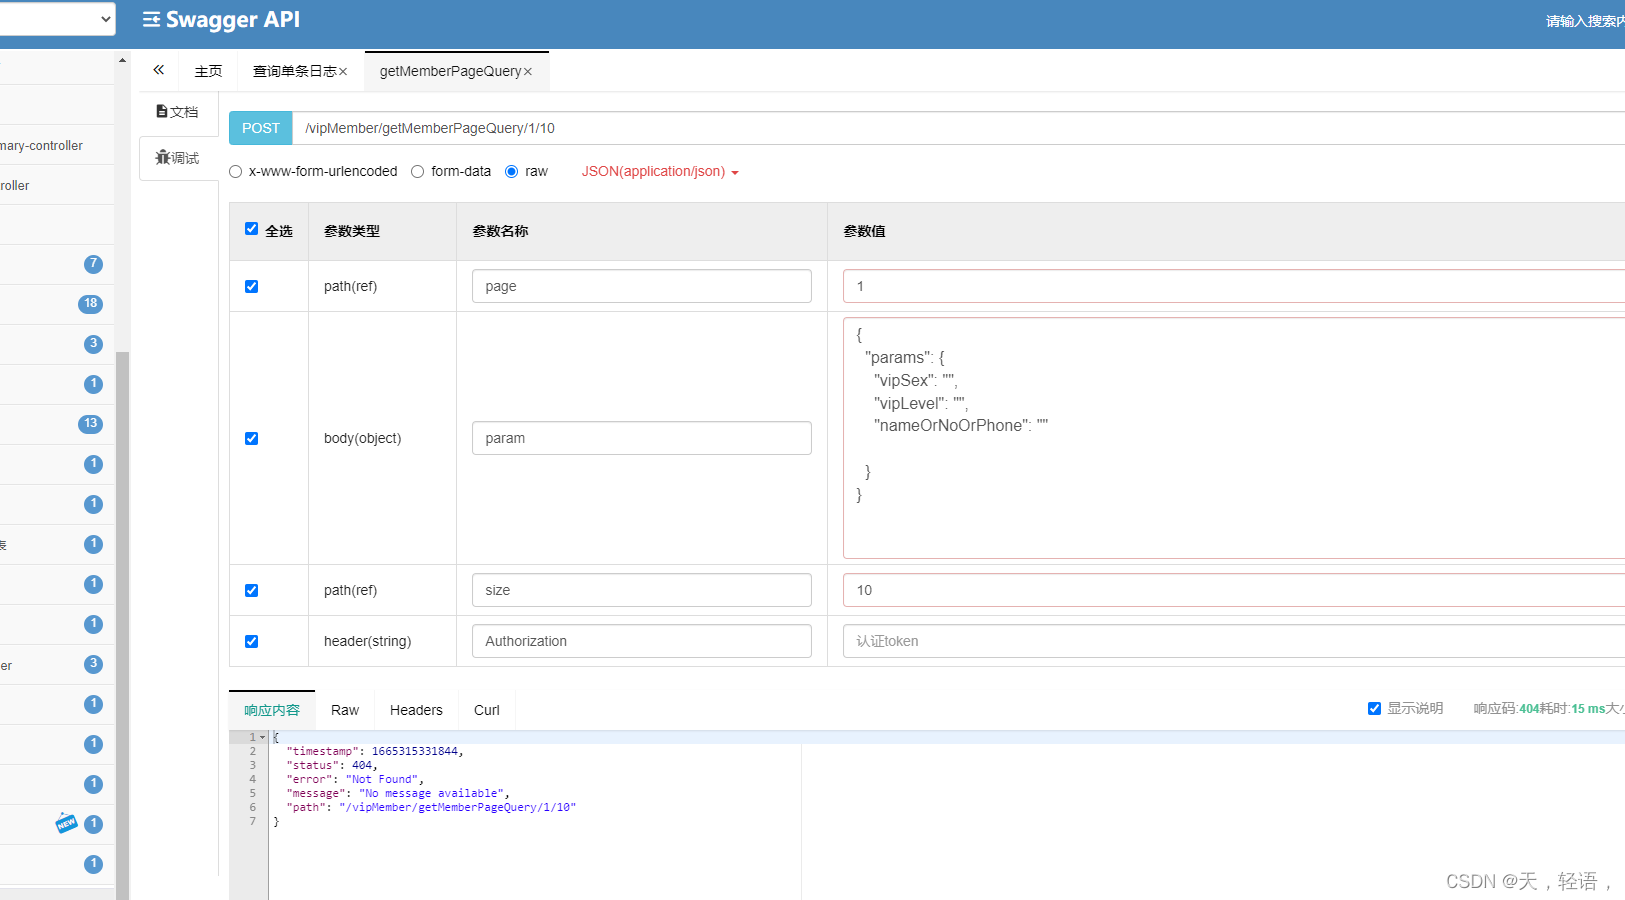This screenshot has height=900, width=1625.
Task: Open the top-left group selector dropdown
Action: pos(57,18)
